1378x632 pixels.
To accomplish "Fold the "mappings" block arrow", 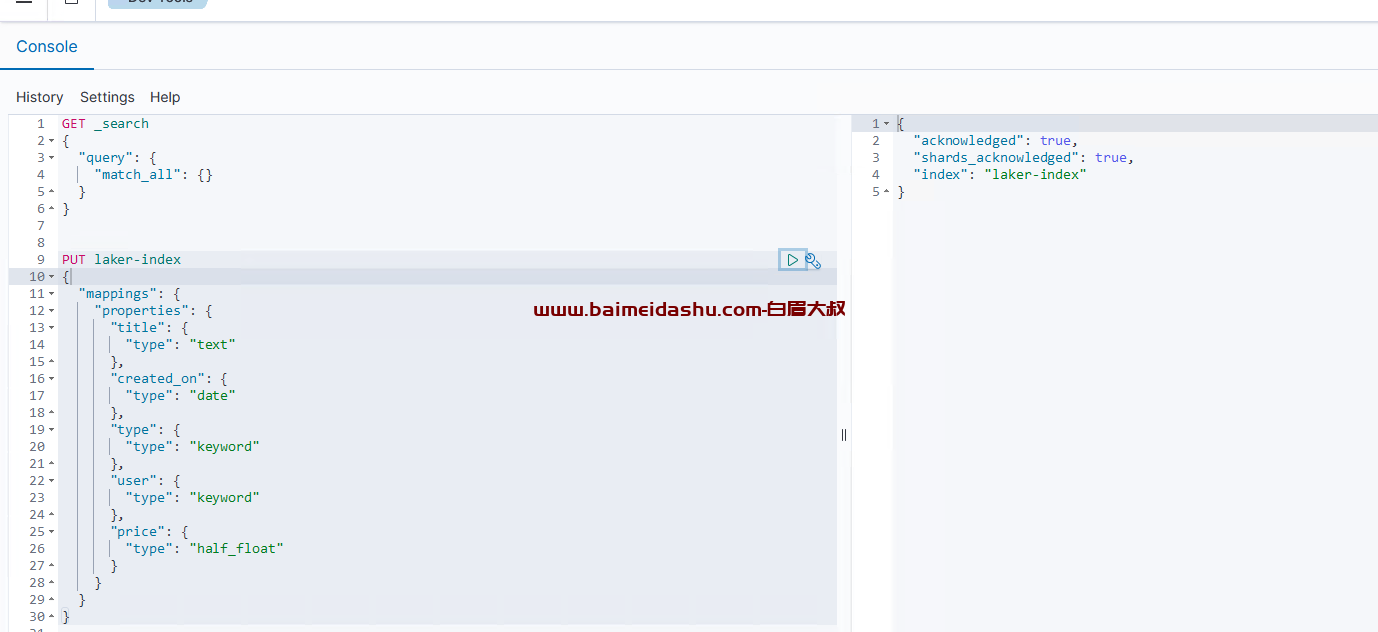I will click(52, 294).
